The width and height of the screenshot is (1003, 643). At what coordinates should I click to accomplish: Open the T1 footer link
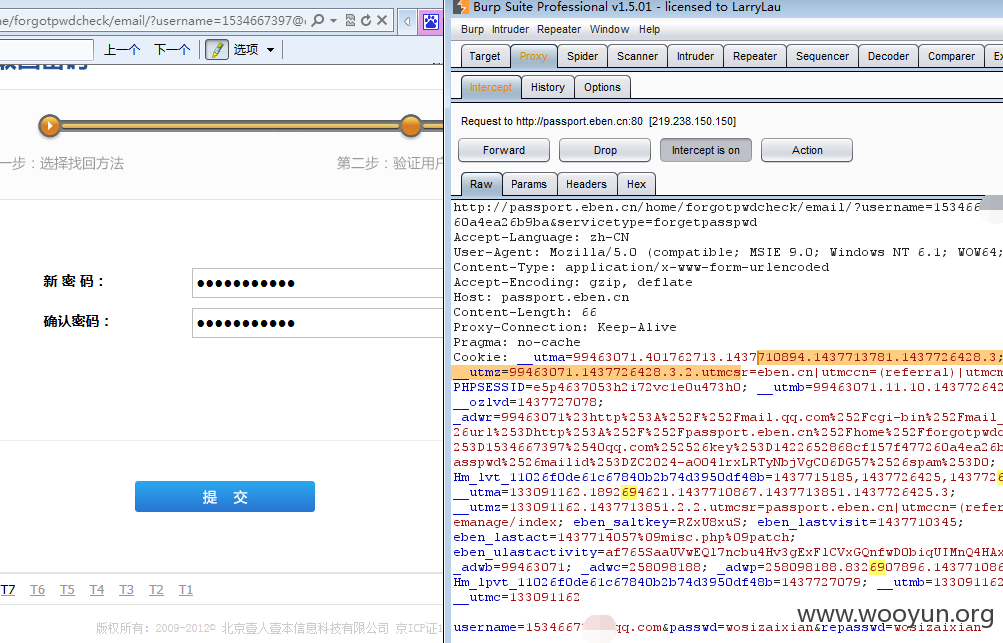pos(186,589)
